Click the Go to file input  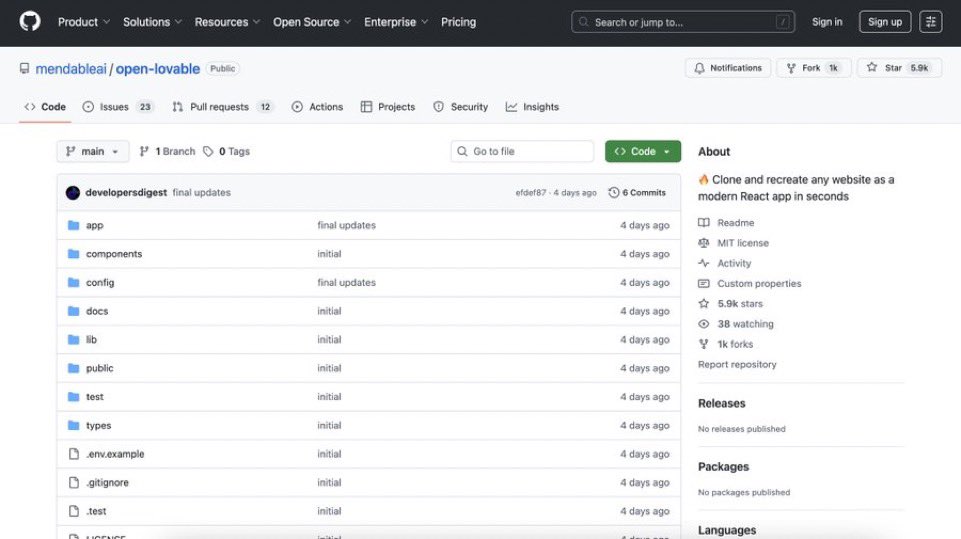[x=522, y=151]
